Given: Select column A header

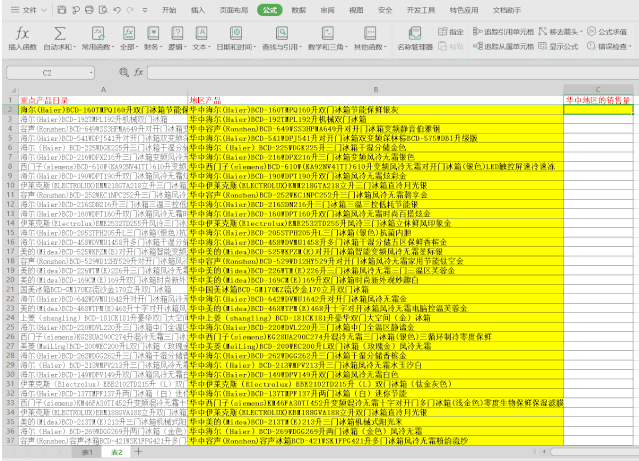Looking at the screenshot, I should pos(103,90).
